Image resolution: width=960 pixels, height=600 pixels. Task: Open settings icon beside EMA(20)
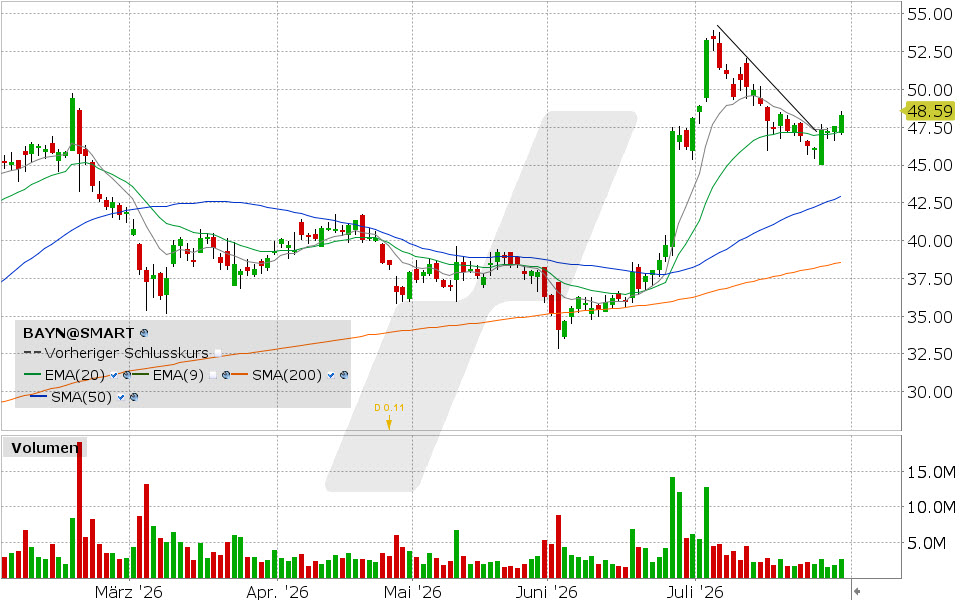tap(127, 375)
